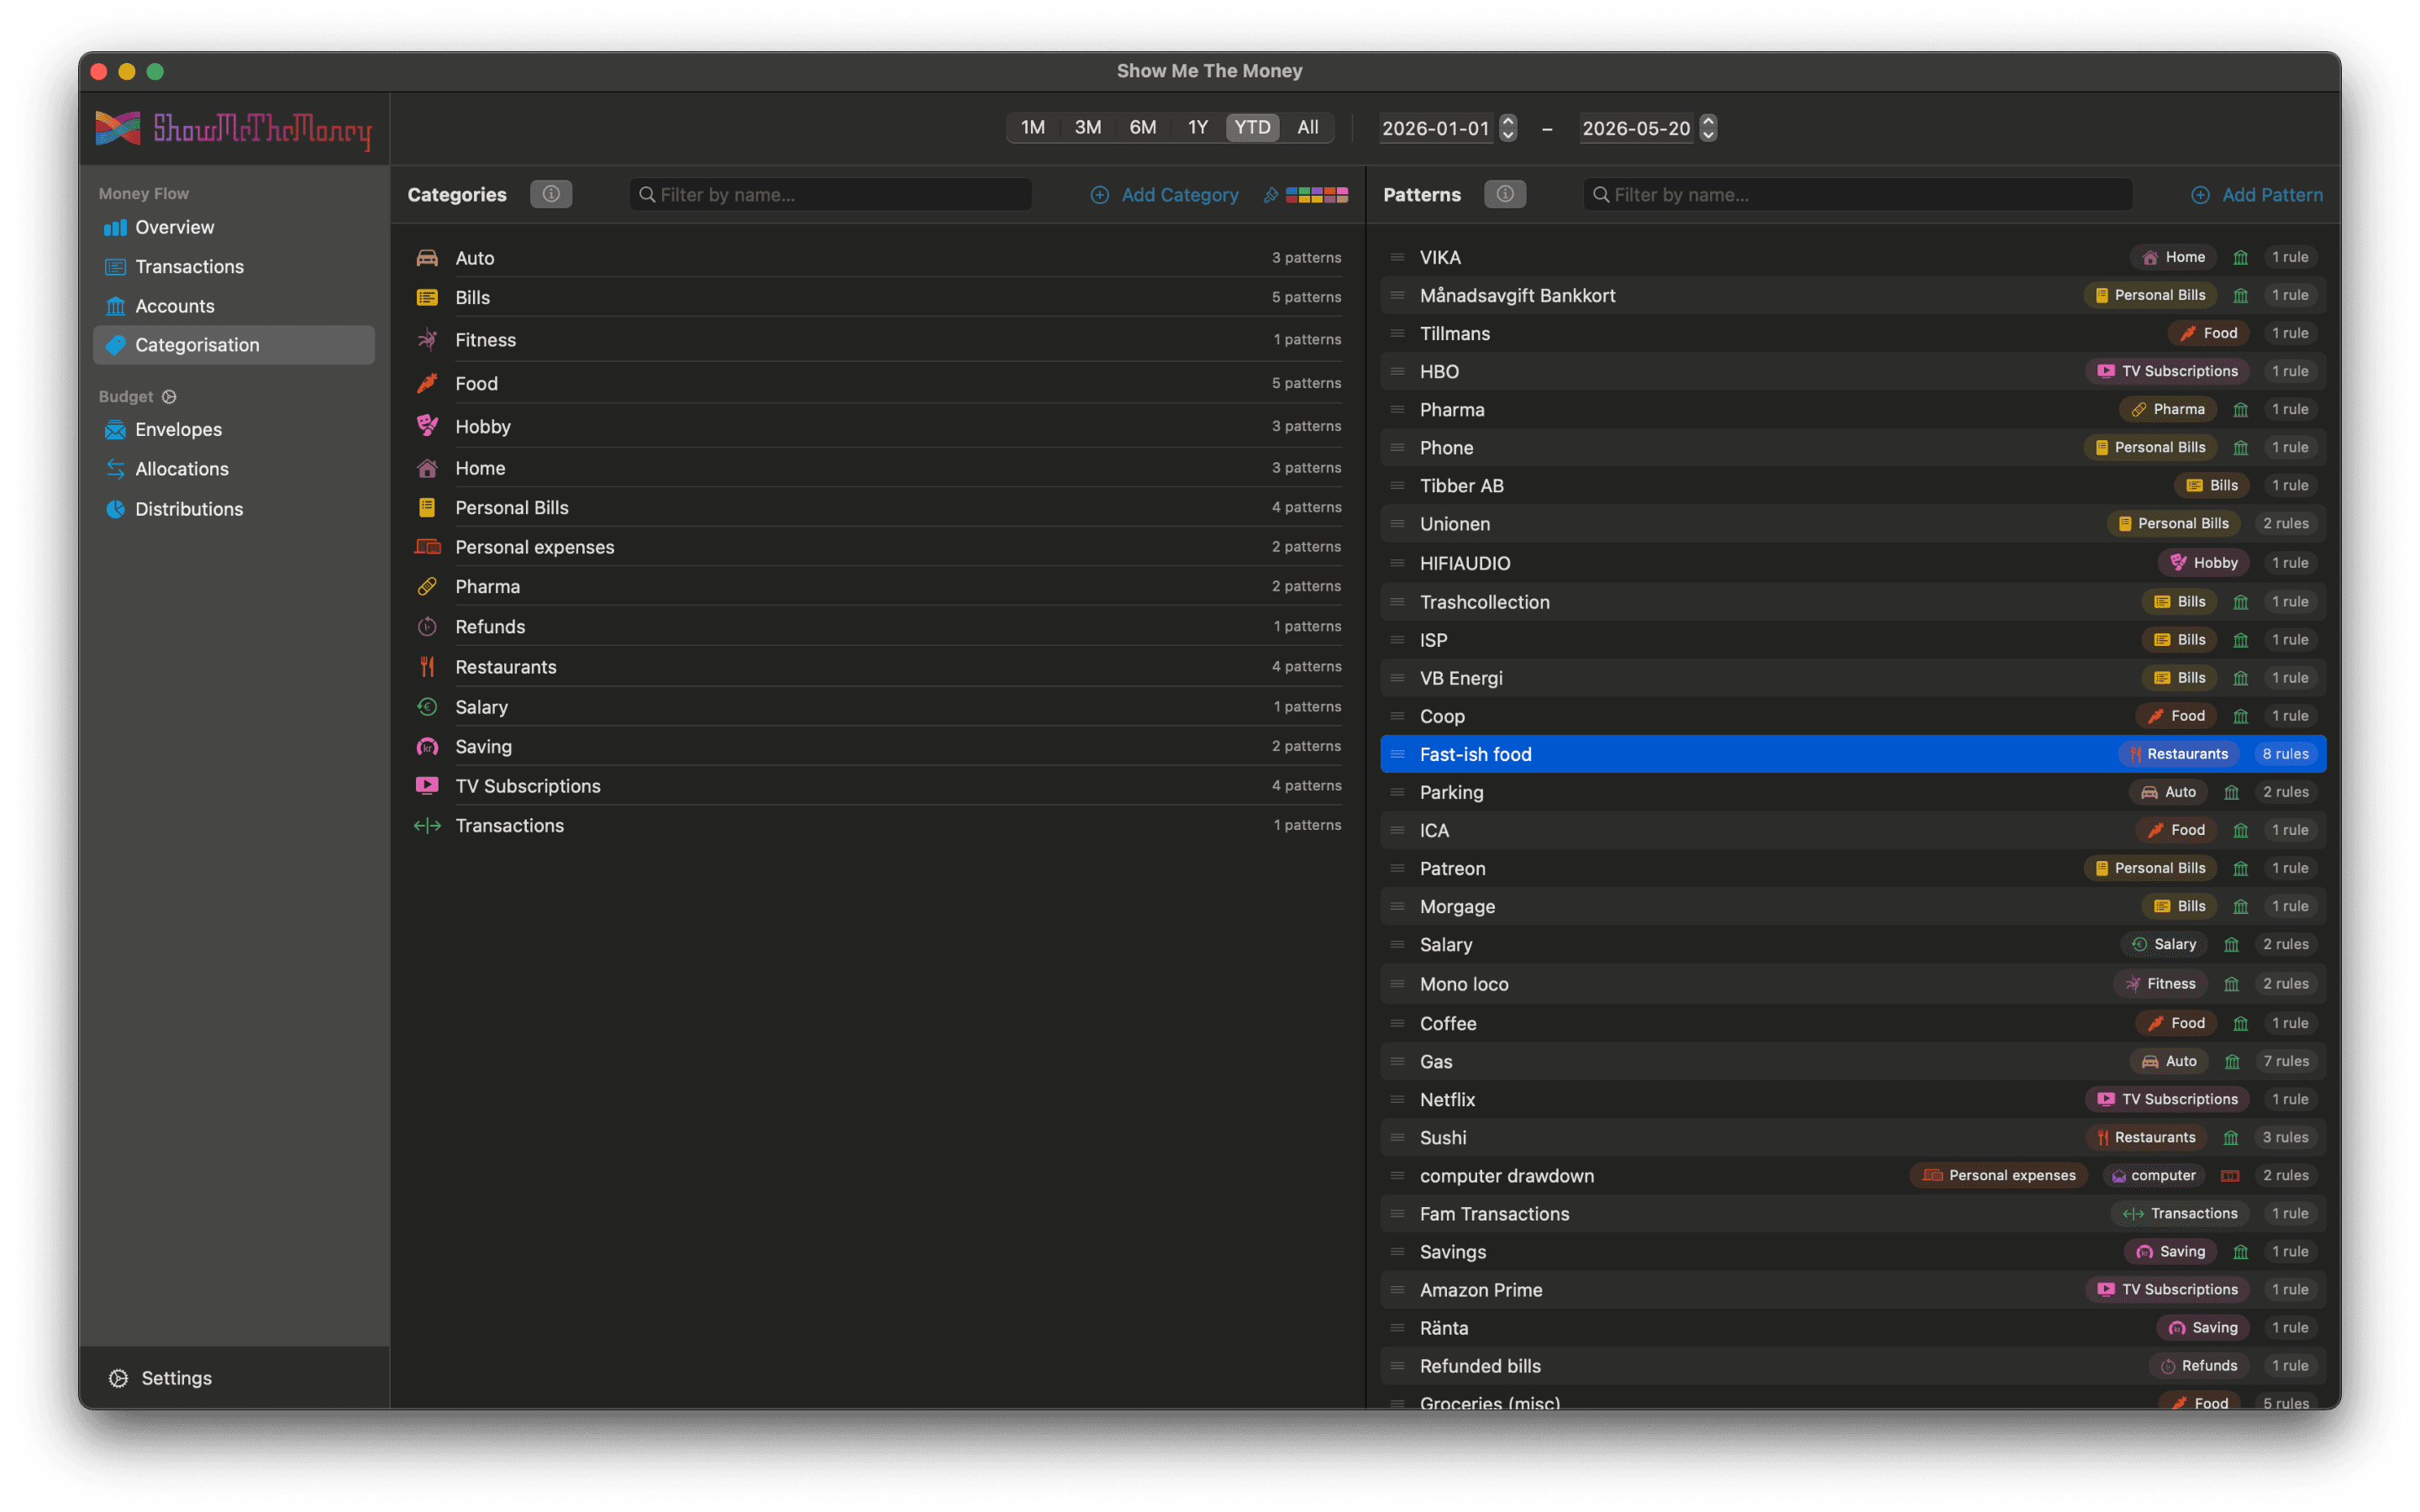Open Distributions budget view
The height and width of the screenshot is (1512, 2420).
[233, 509]
